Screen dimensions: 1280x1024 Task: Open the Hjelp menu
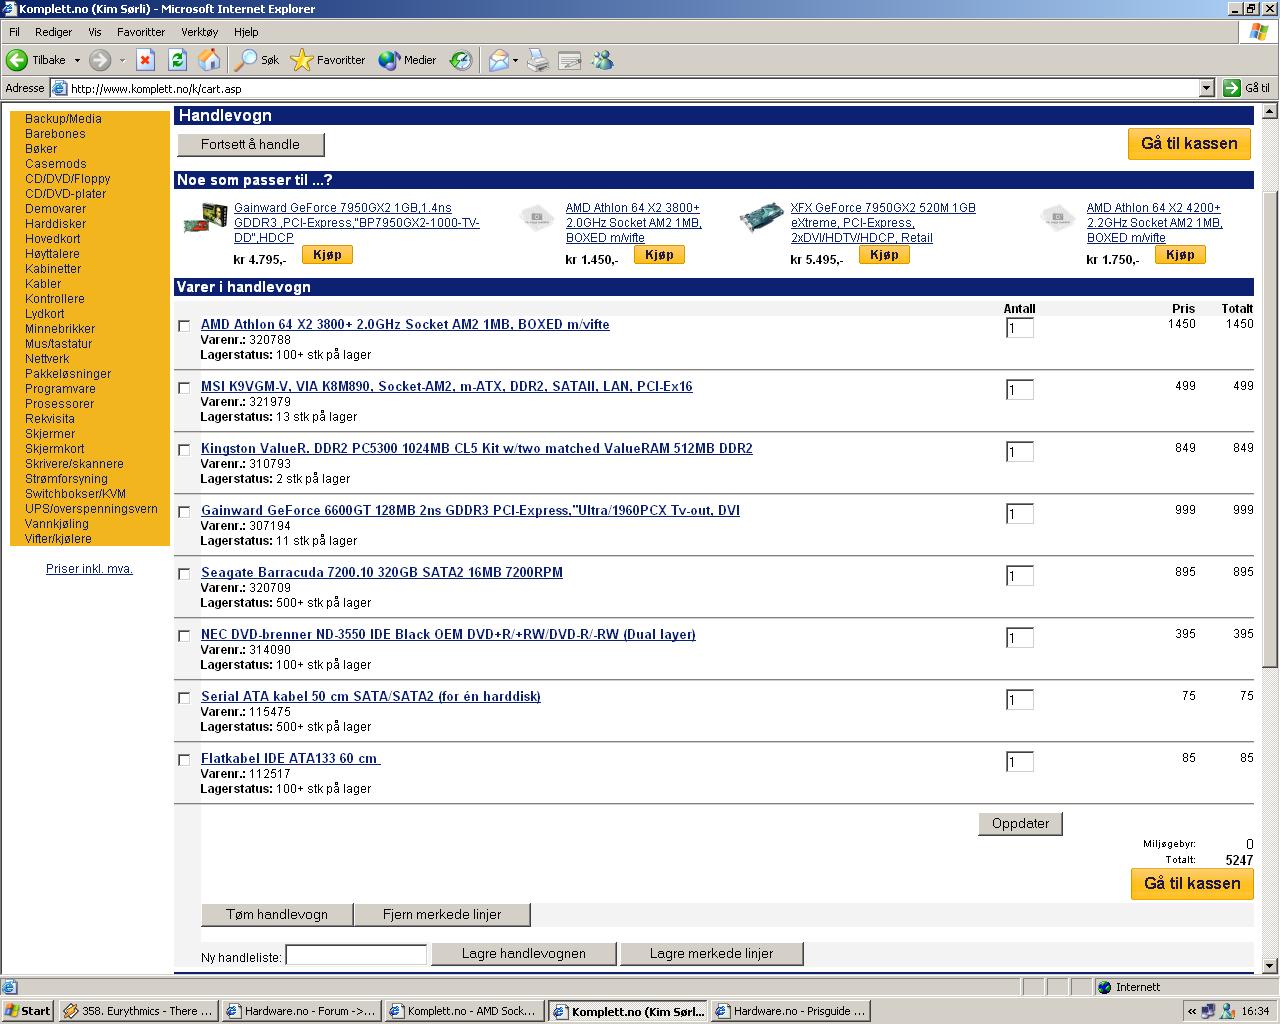click(246, 32)
